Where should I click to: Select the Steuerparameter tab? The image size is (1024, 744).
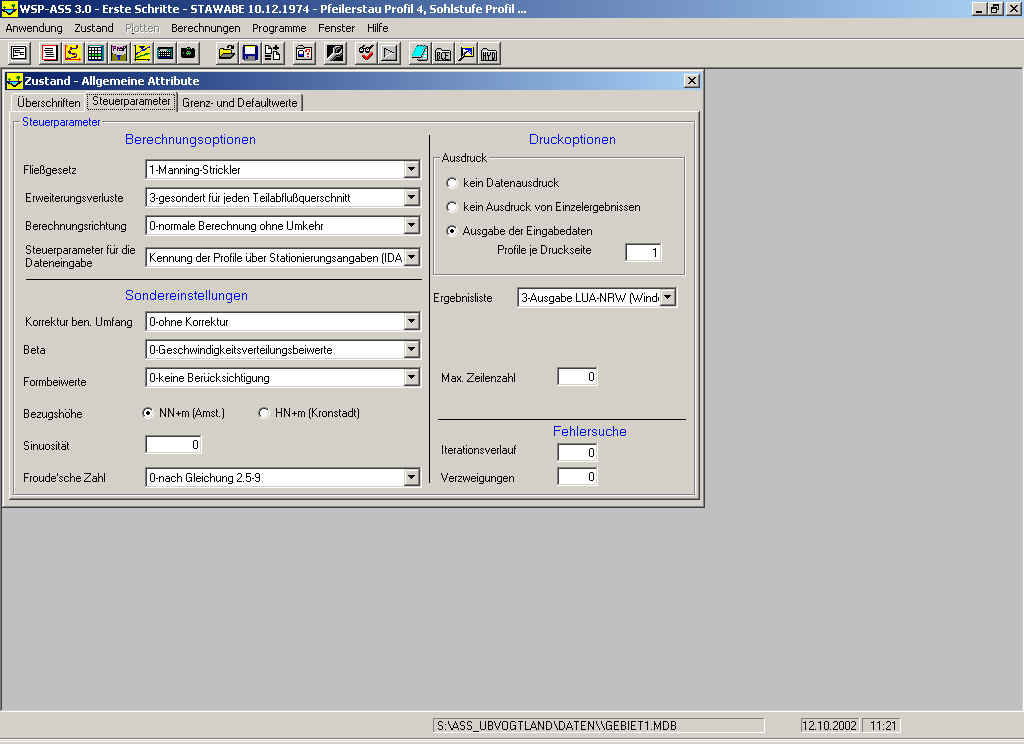point(131,101)
